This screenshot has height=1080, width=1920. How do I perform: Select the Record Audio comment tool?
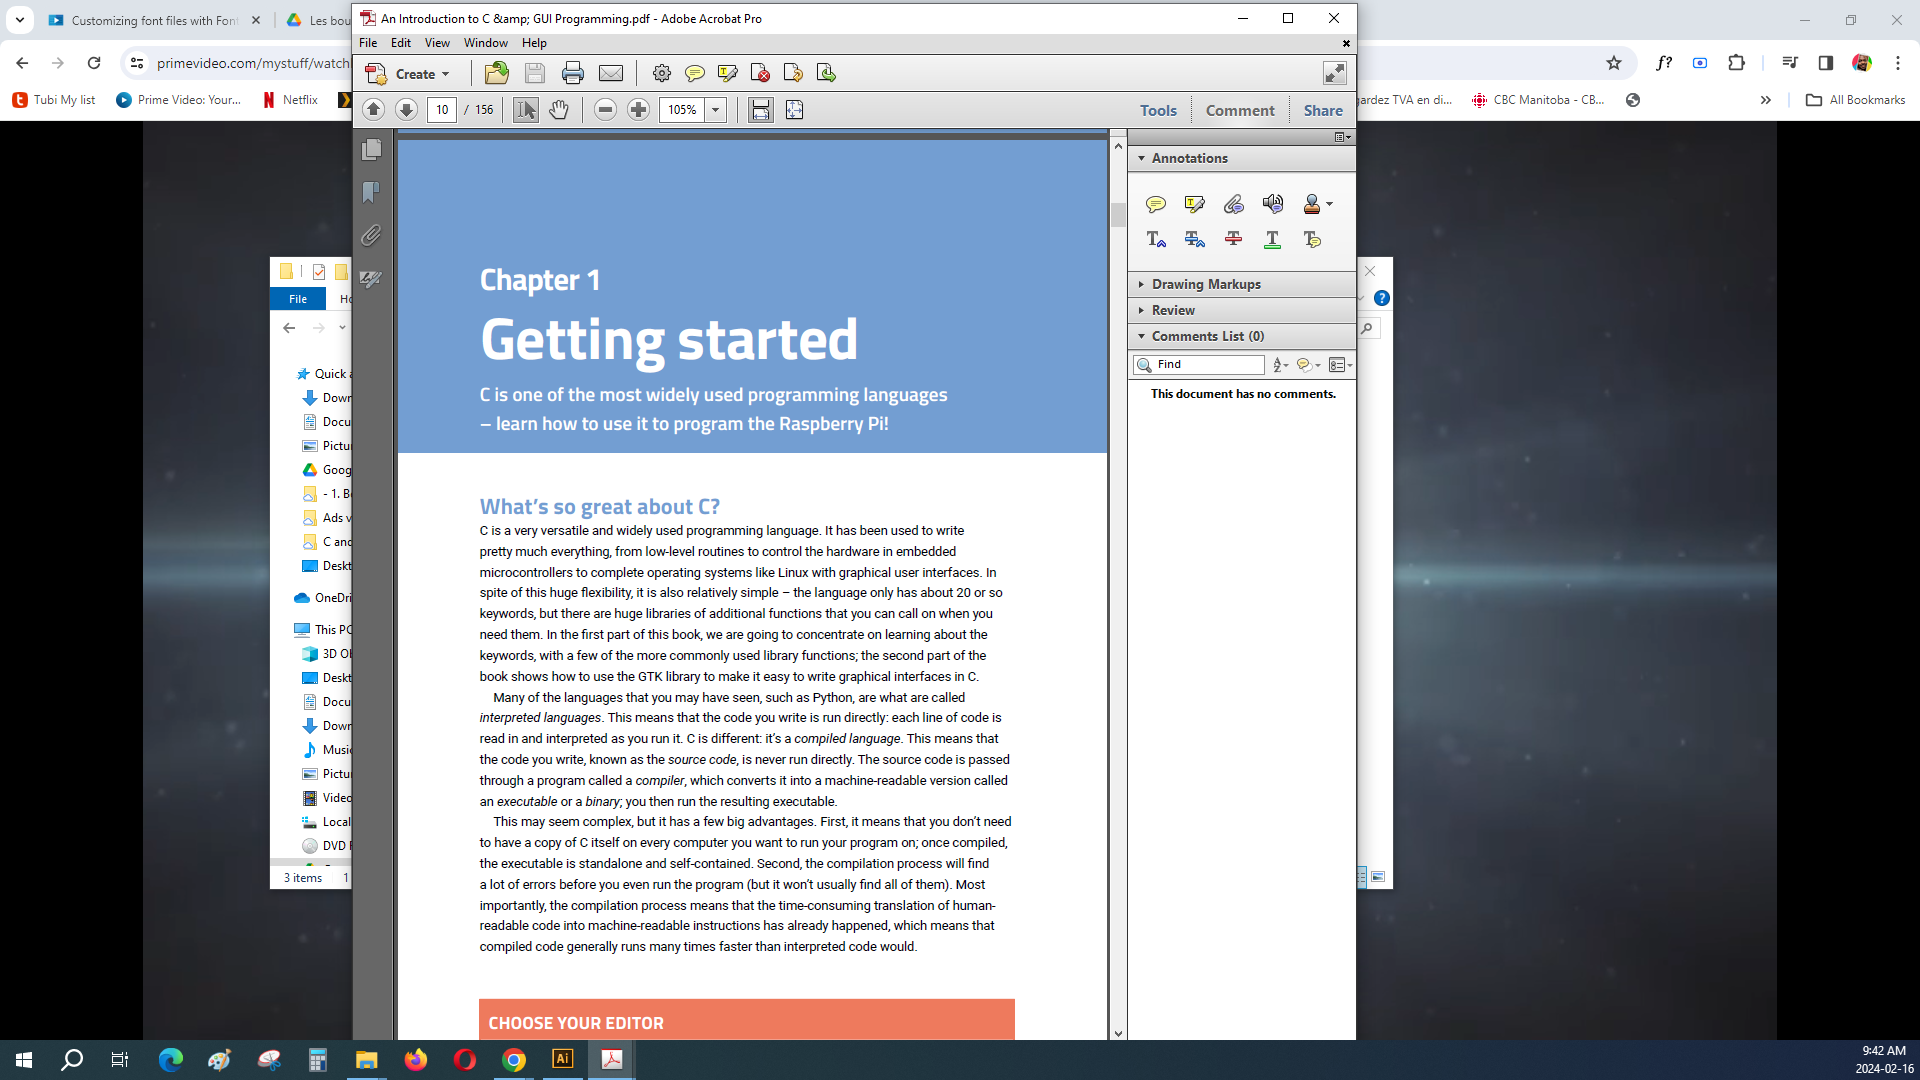coord(1272,204)
